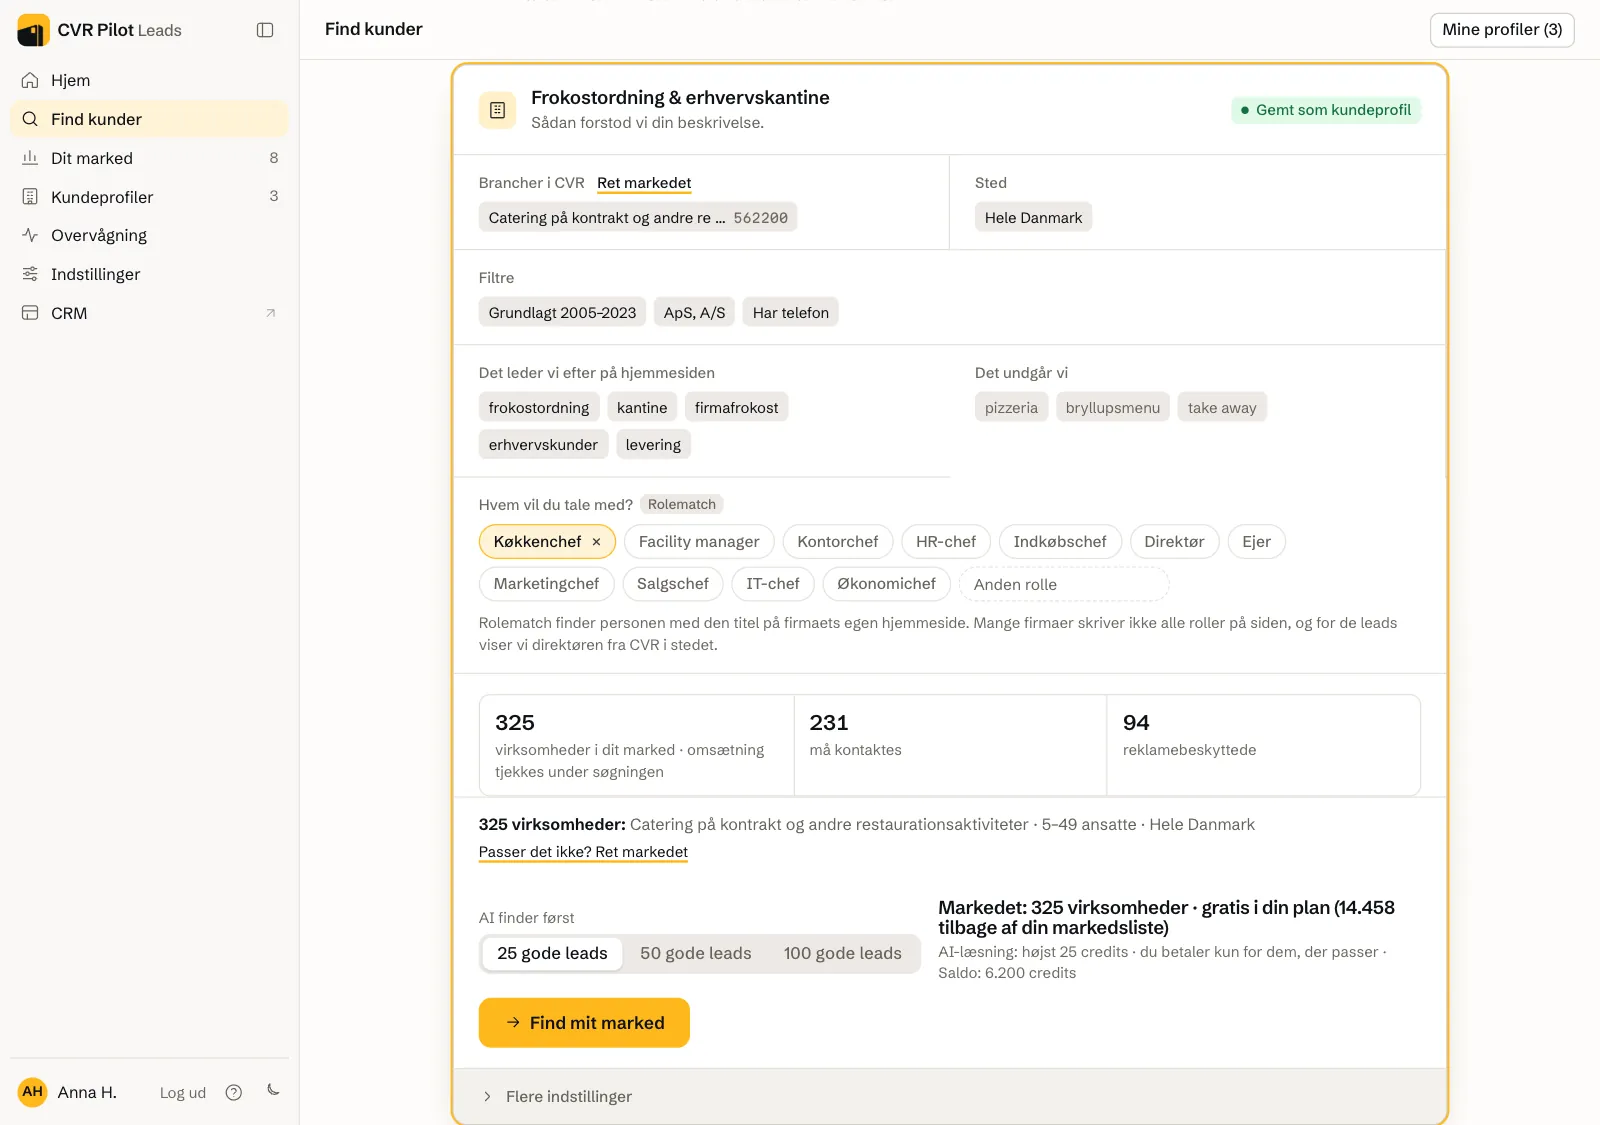Image resolution: width=1600 pixels, height=1125 pixels.
Task: Click the Frokostordning card document icon
Action: pyautogui.click(x=498, y=110)
